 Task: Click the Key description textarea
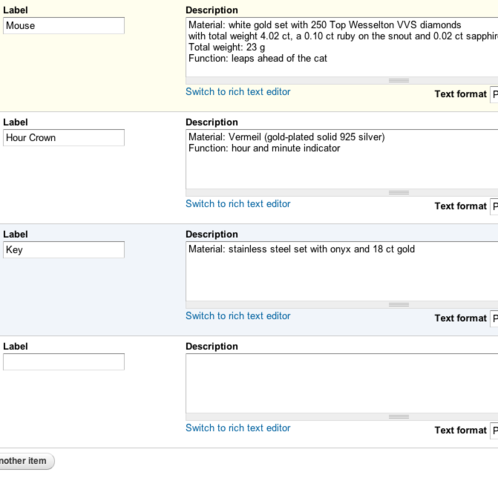(342, 271)
